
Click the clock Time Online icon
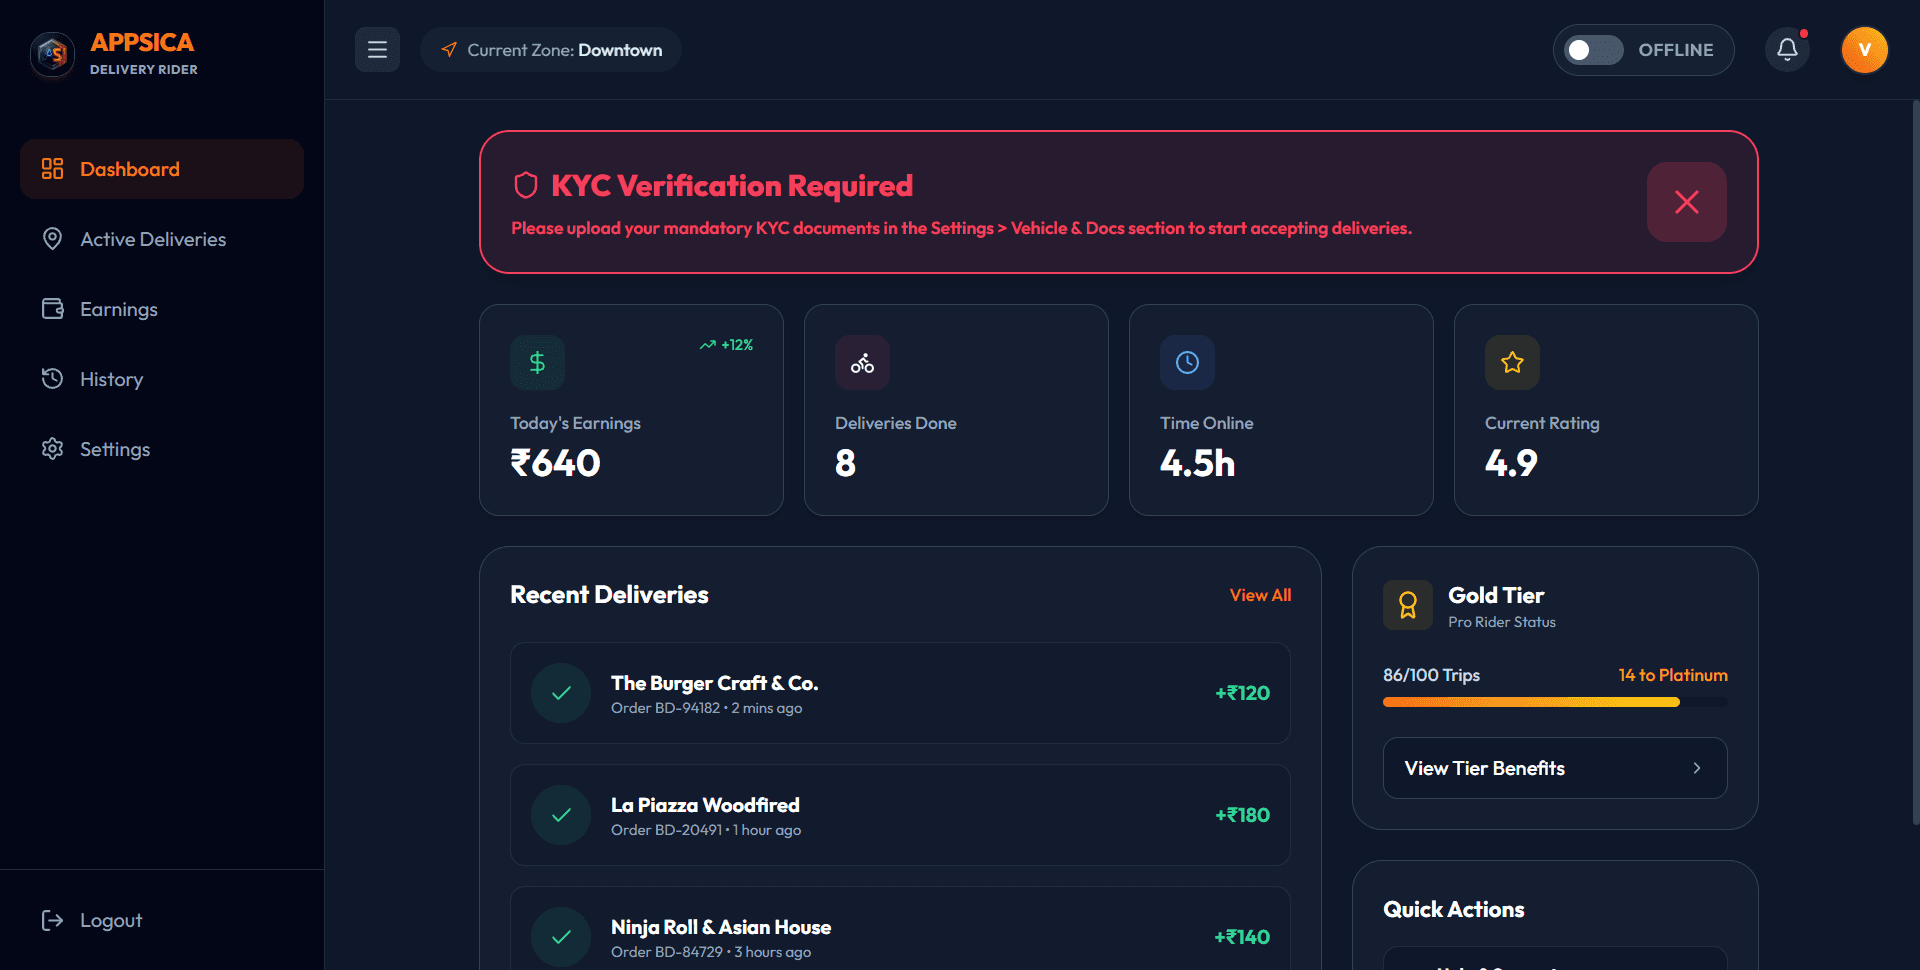pyautogui.click(x=1187, y=362)
